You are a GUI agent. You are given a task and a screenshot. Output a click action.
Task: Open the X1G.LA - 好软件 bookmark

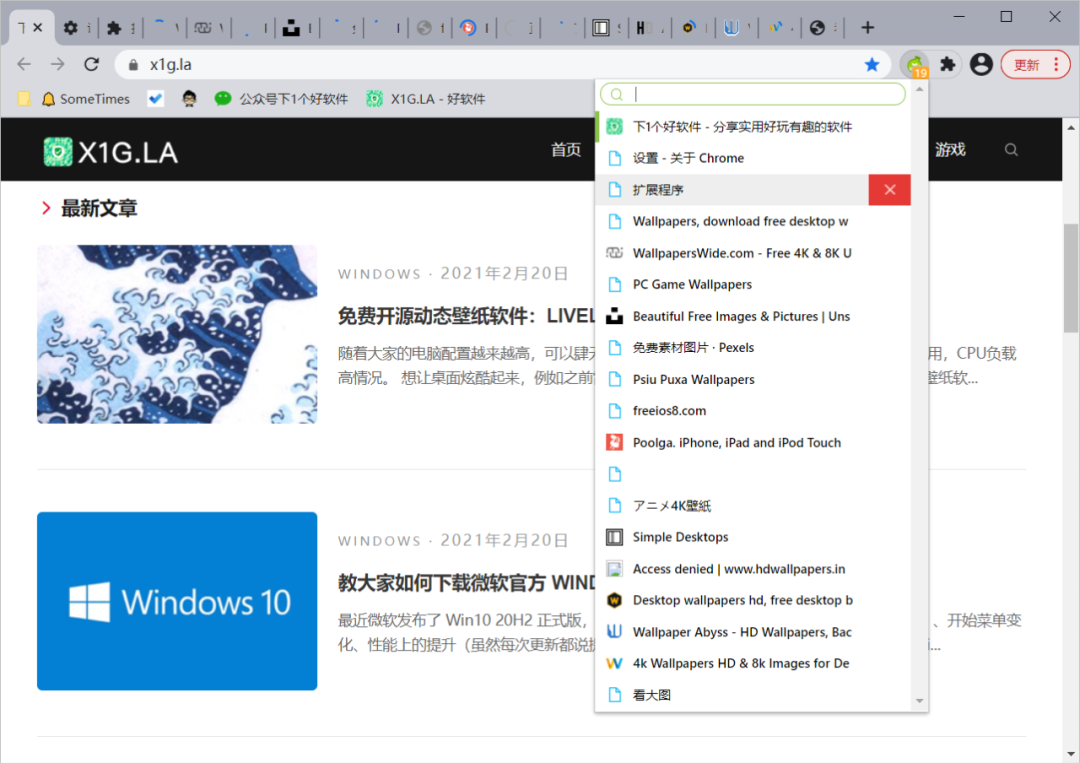(x=426, y=99)
